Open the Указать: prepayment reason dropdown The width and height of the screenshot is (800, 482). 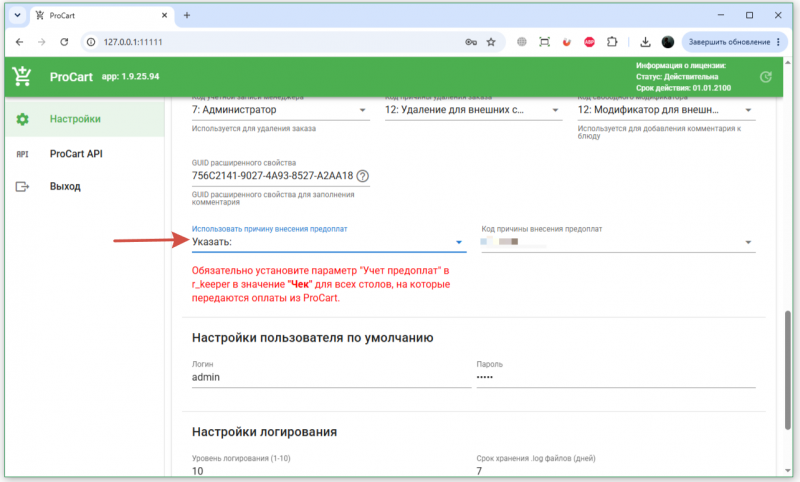[329, 242]
